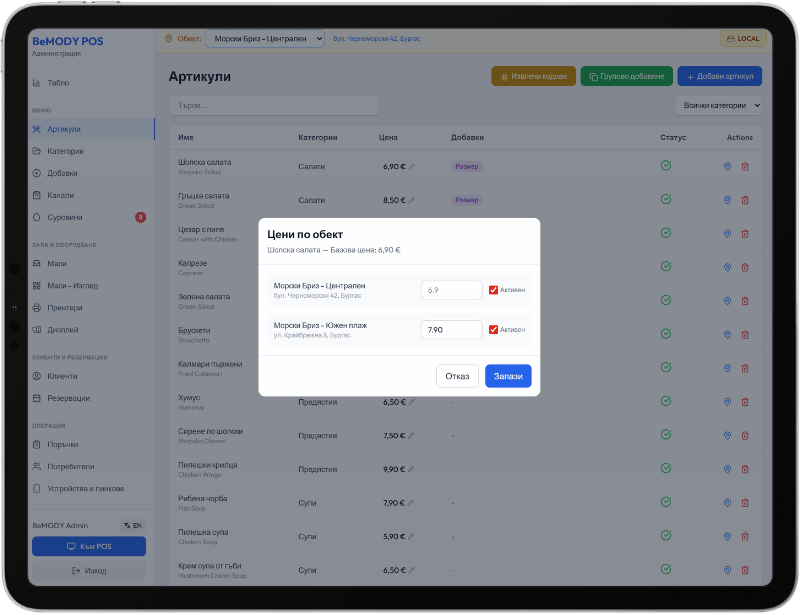Viewport: 800px width, 615px height.
Task: Uncheck Активен for Морски Бриз – Южен плаж
Action: coord(493,330)
